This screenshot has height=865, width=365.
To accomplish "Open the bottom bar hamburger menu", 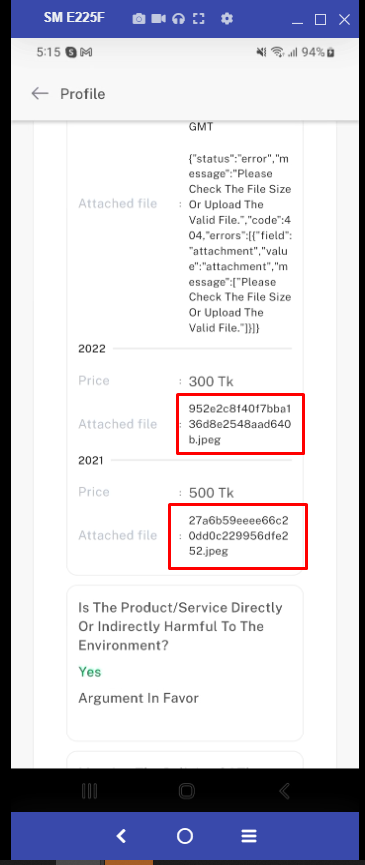I will 249,836.
